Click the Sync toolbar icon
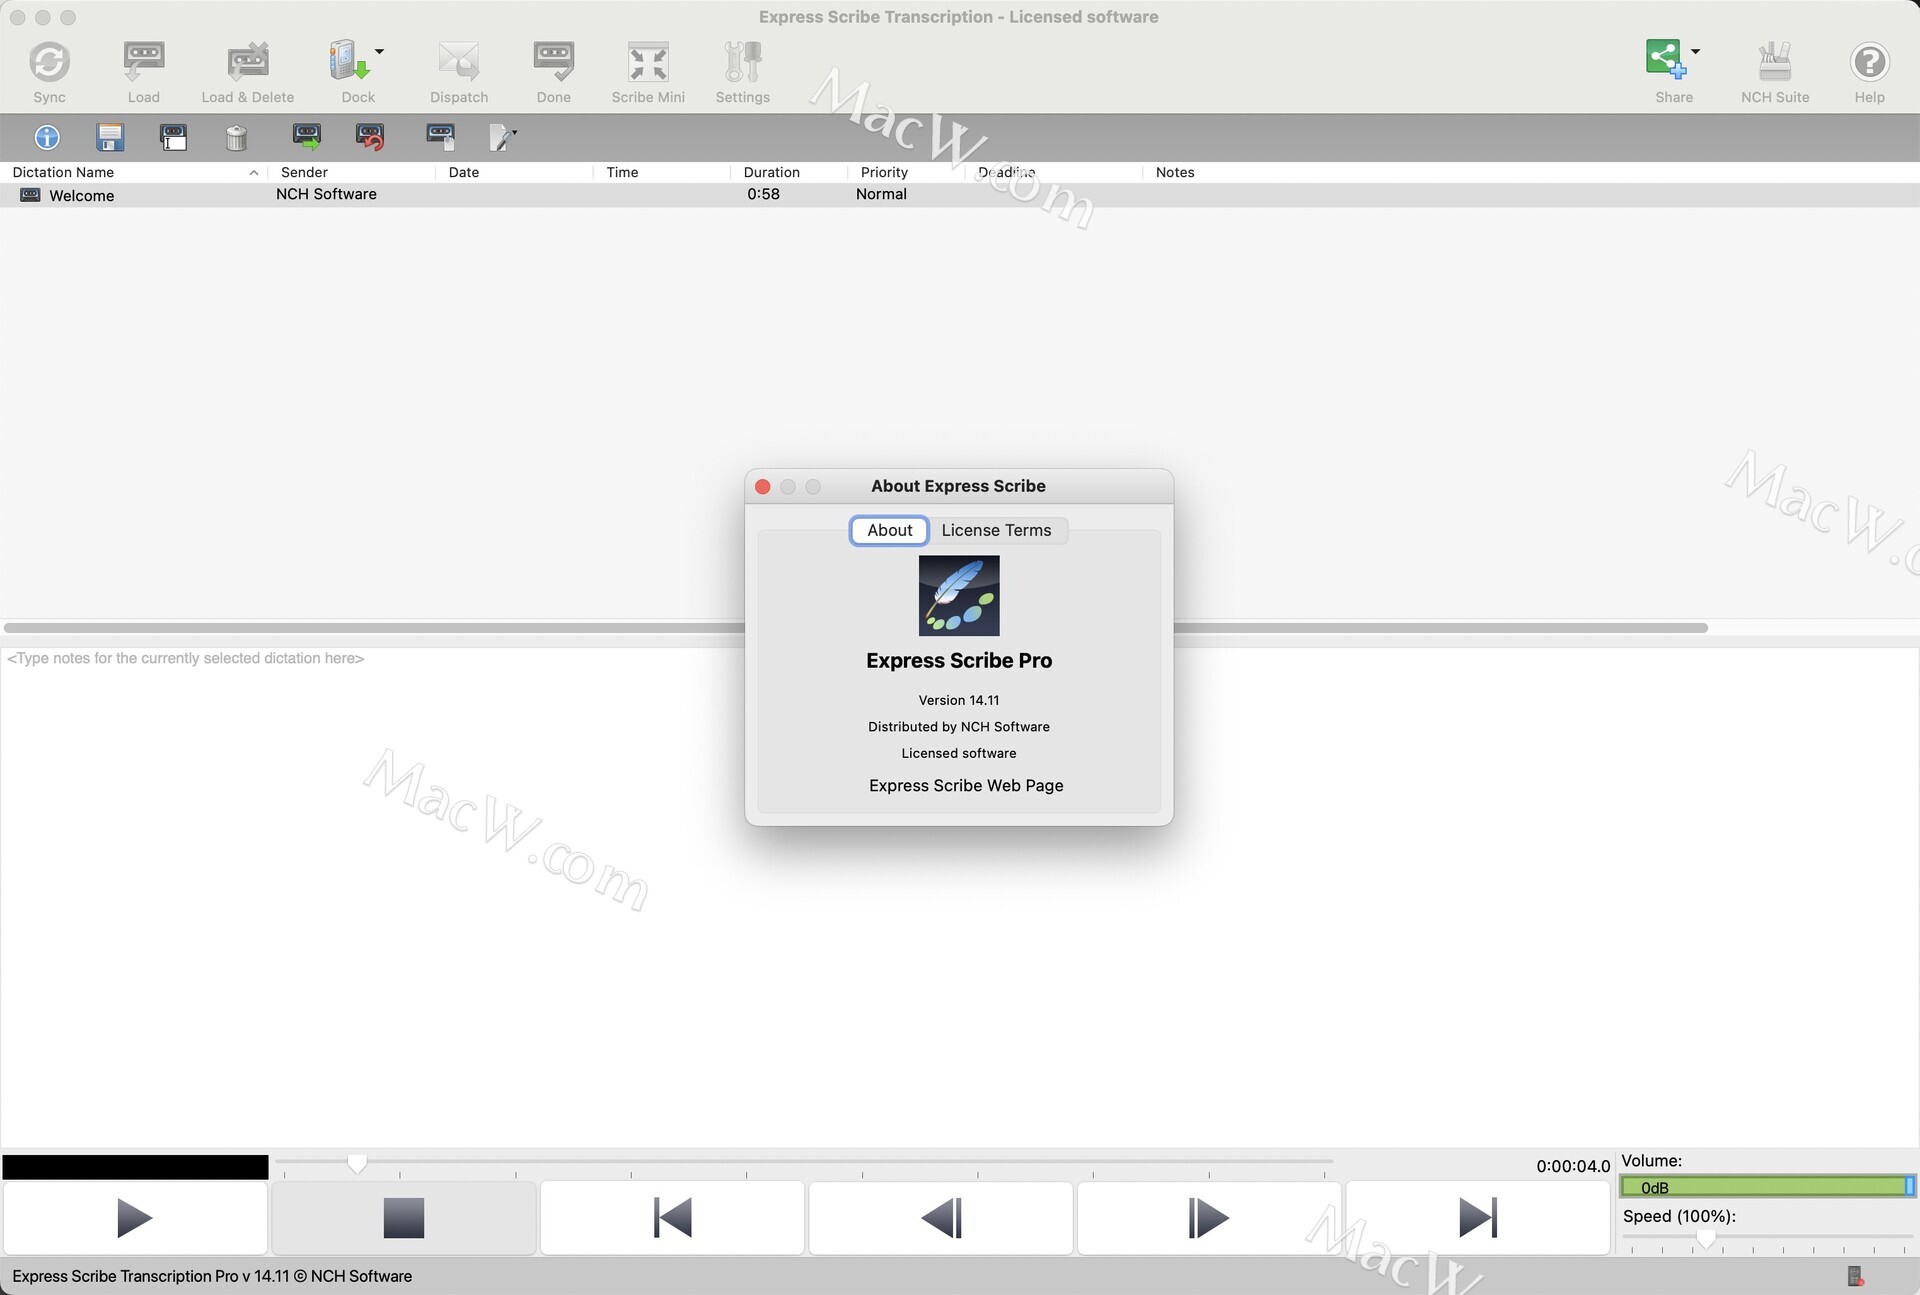This screenshot has height=1295, width=1920. tap(49, 63)
